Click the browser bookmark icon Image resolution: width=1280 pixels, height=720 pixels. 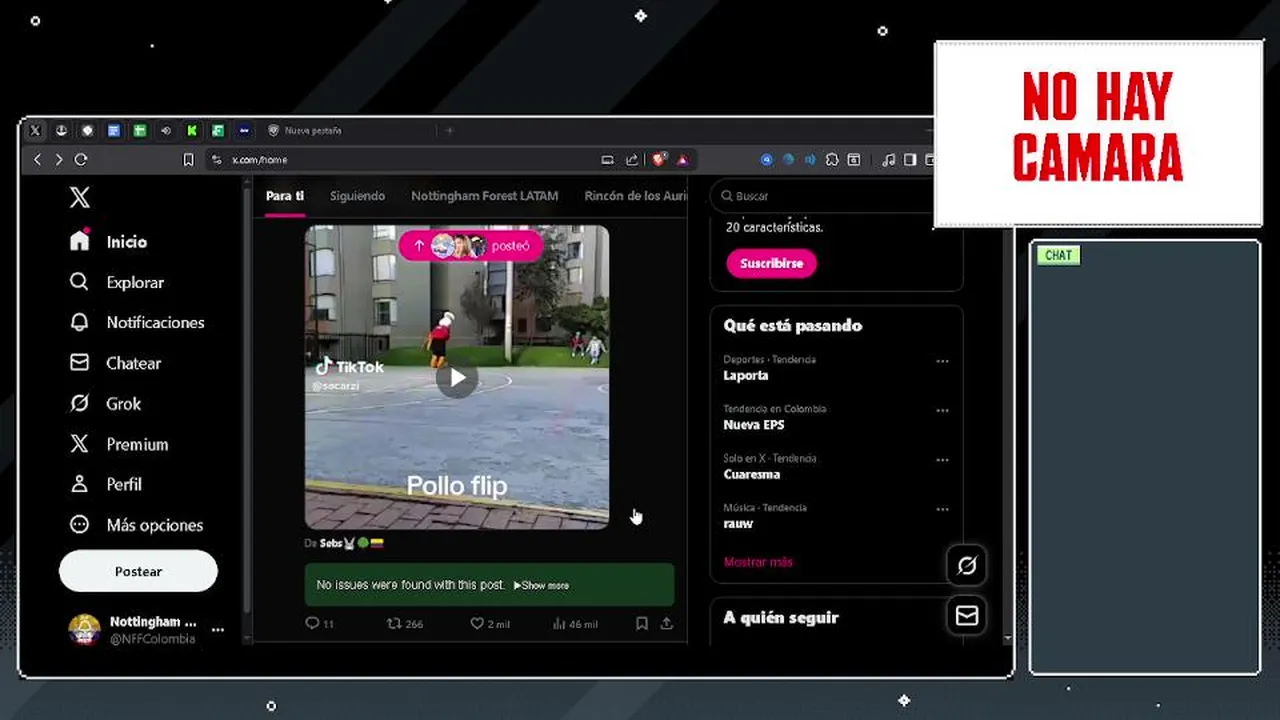[188, 160]
